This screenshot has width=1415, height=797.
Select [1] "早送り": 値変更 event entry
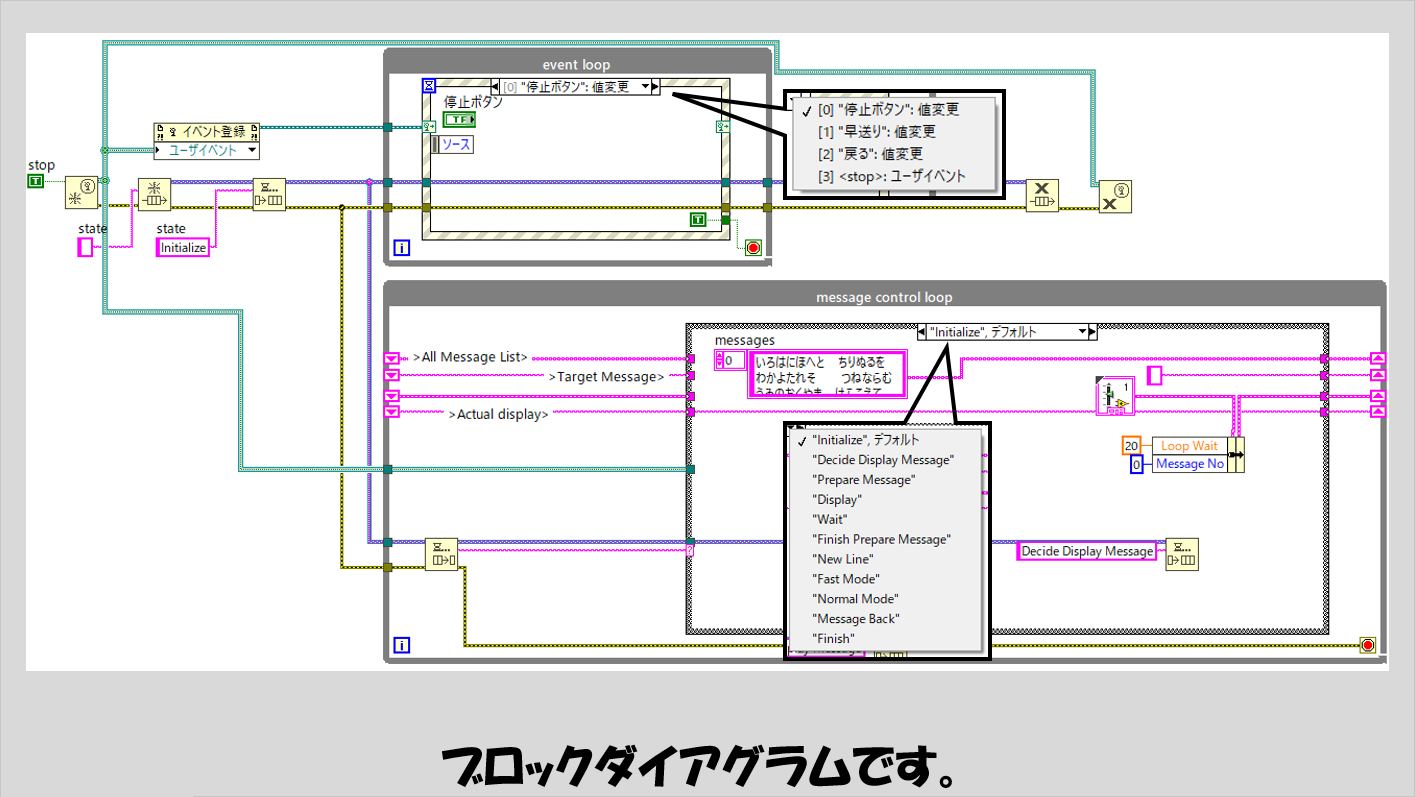click(876, 132)
